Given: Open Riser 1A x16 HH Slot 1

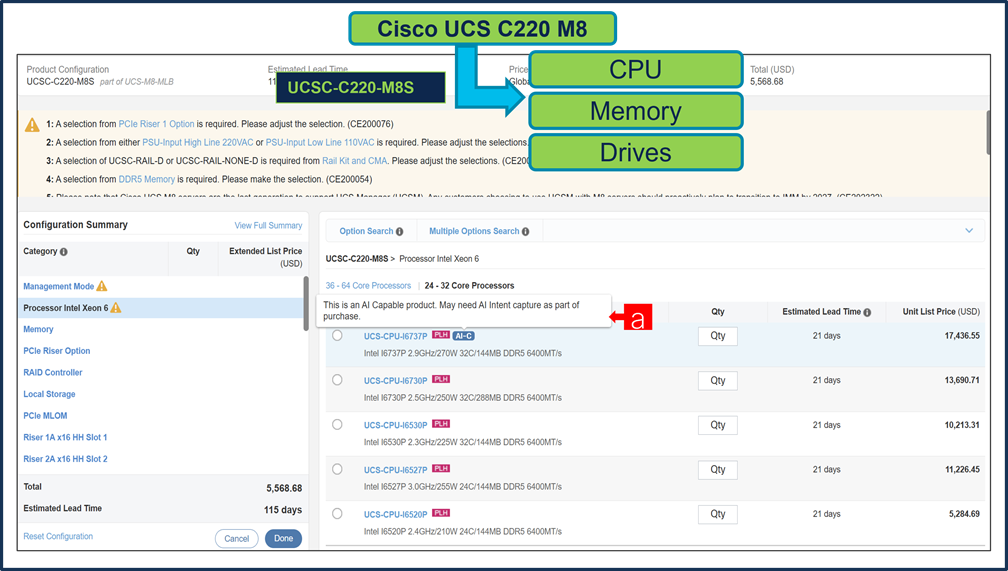Looking at the screenshot, I should click(65, 437).
